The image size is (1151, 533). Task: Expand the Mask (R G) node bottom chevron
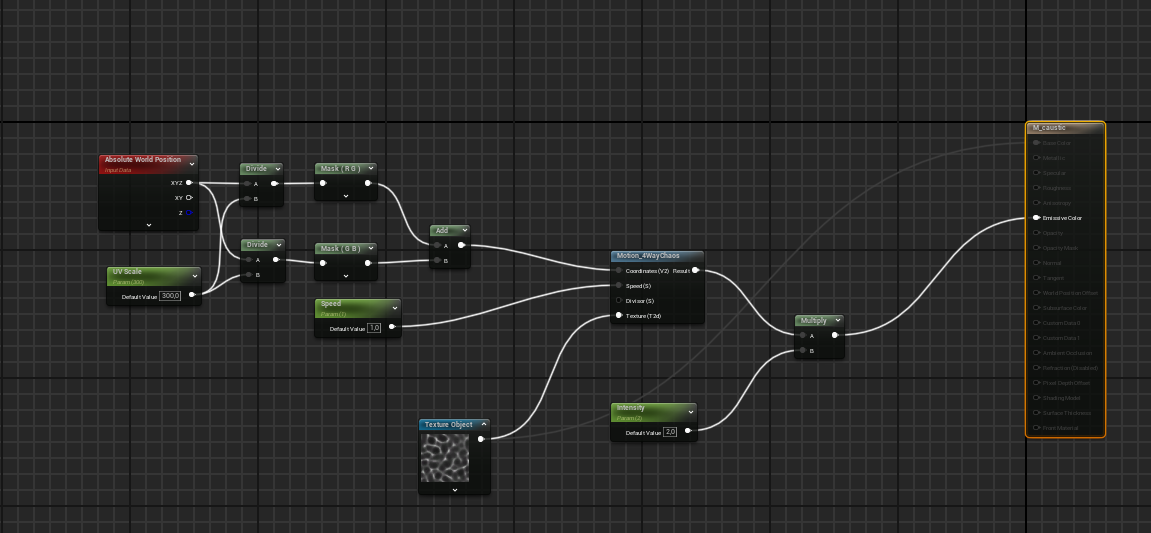tap(346, 196)
